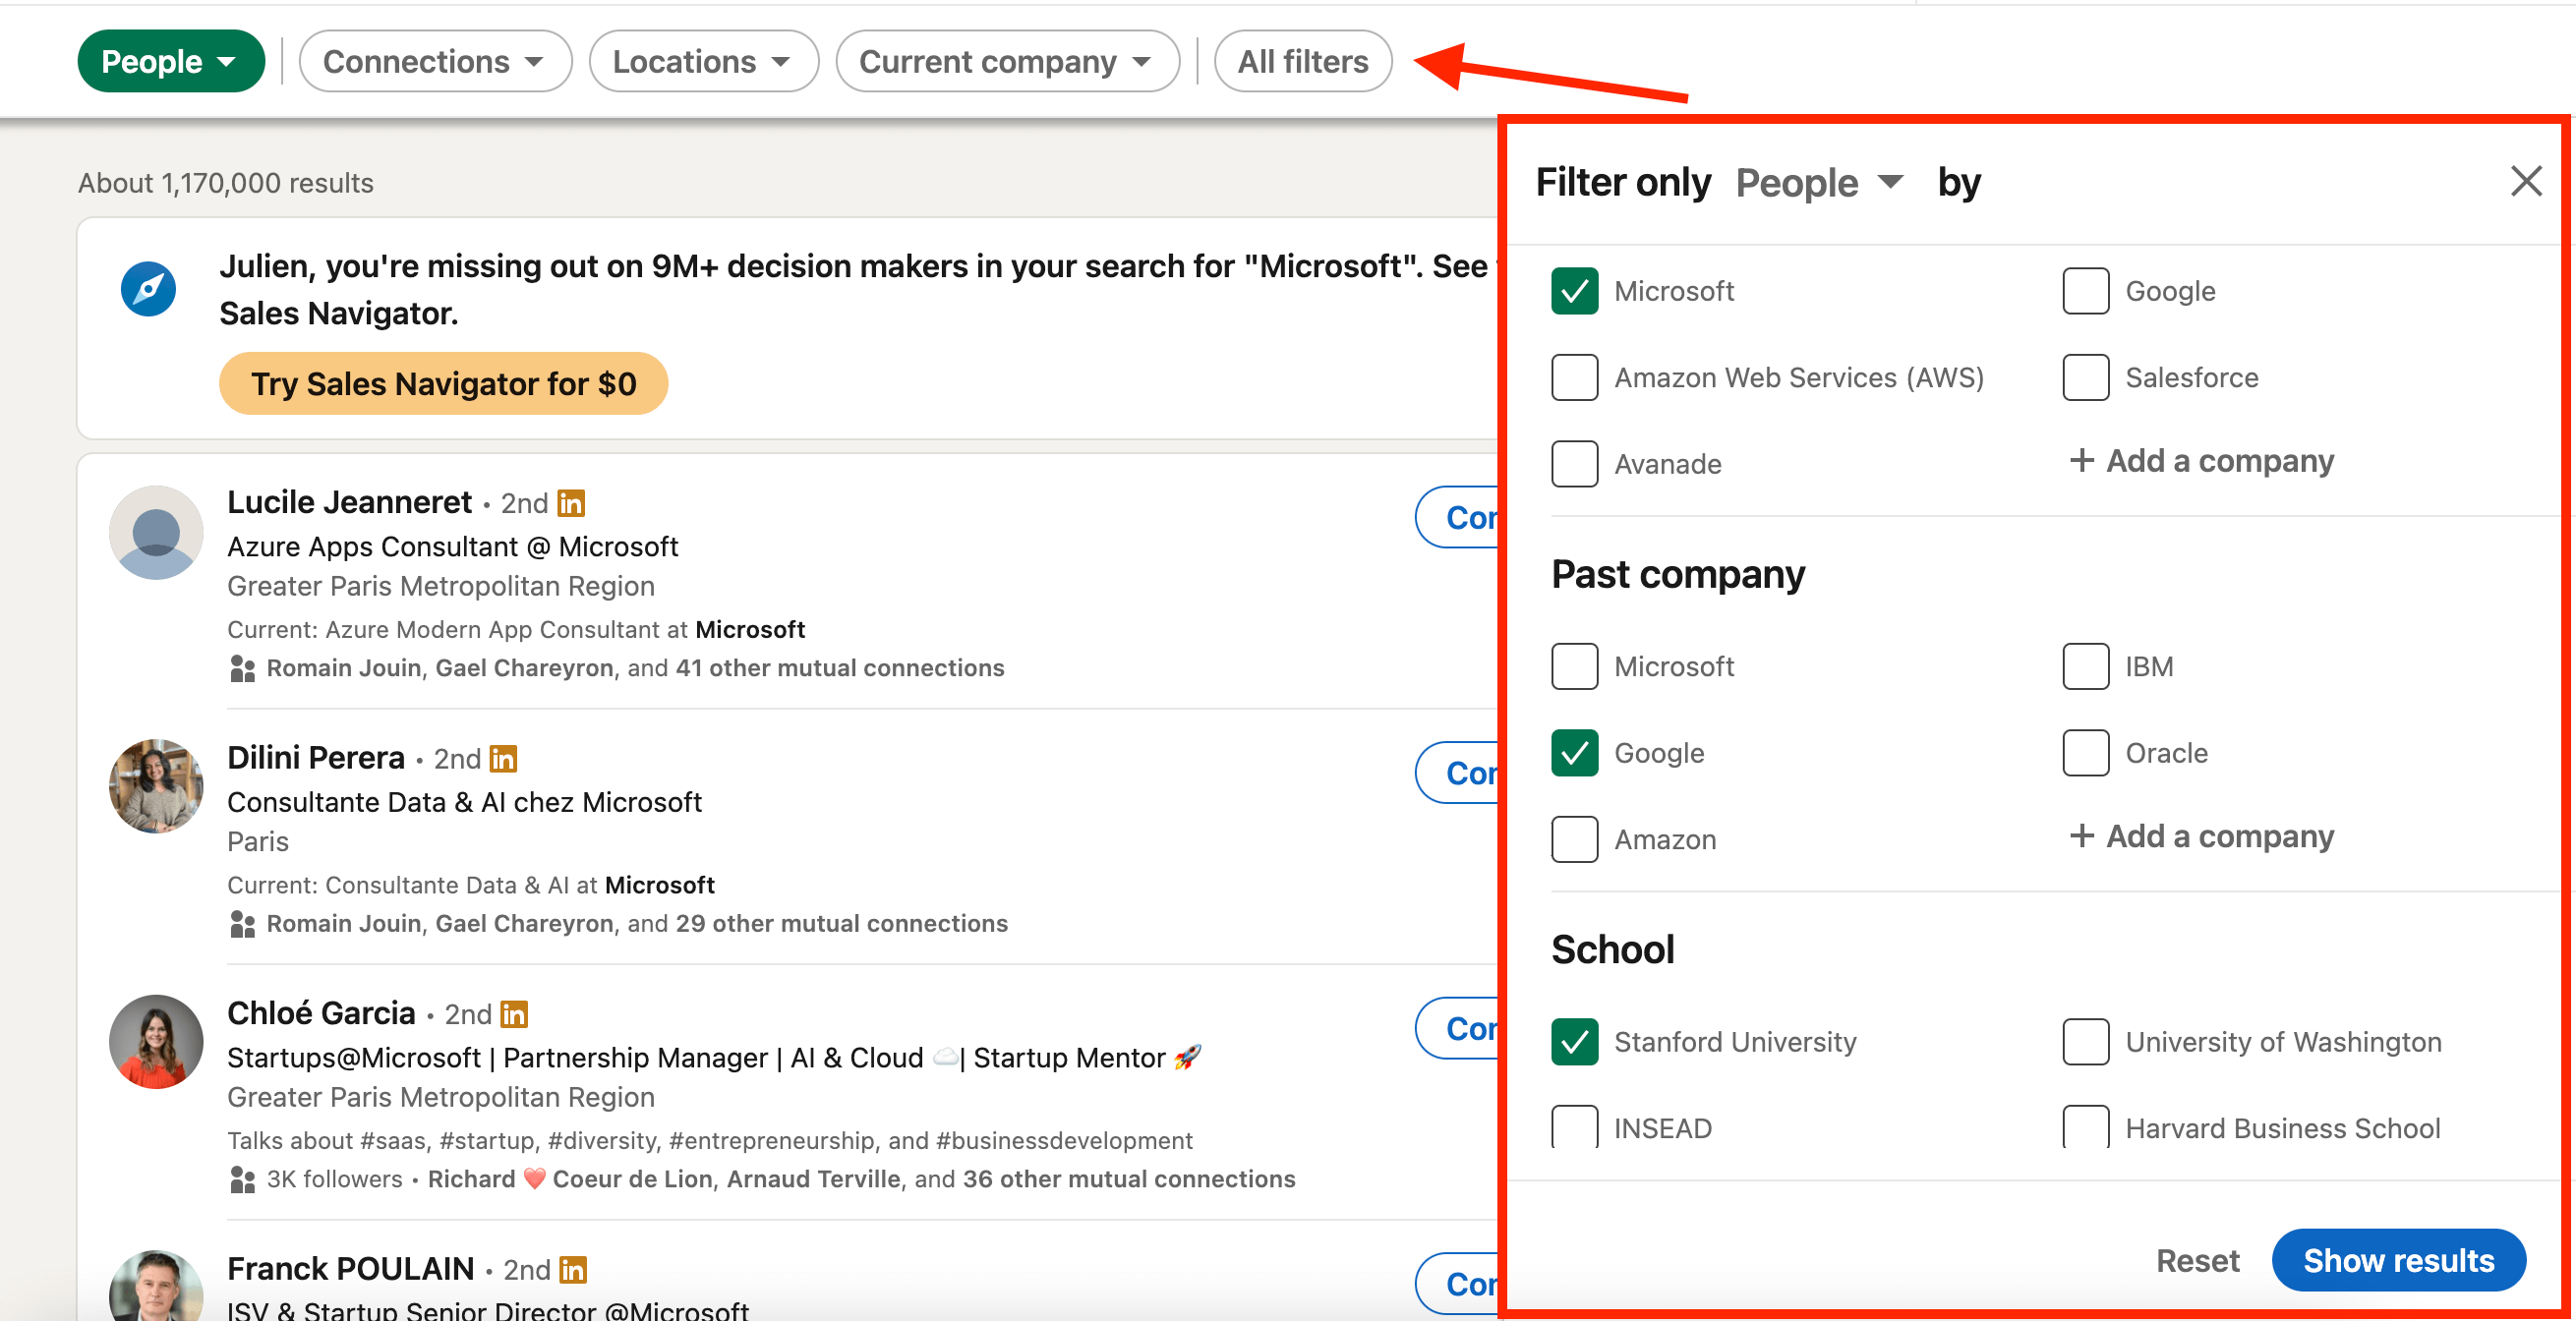Uncheck Microsoft under current company
This screenshot has height=1321, width=2576.
coord(1574,291)
